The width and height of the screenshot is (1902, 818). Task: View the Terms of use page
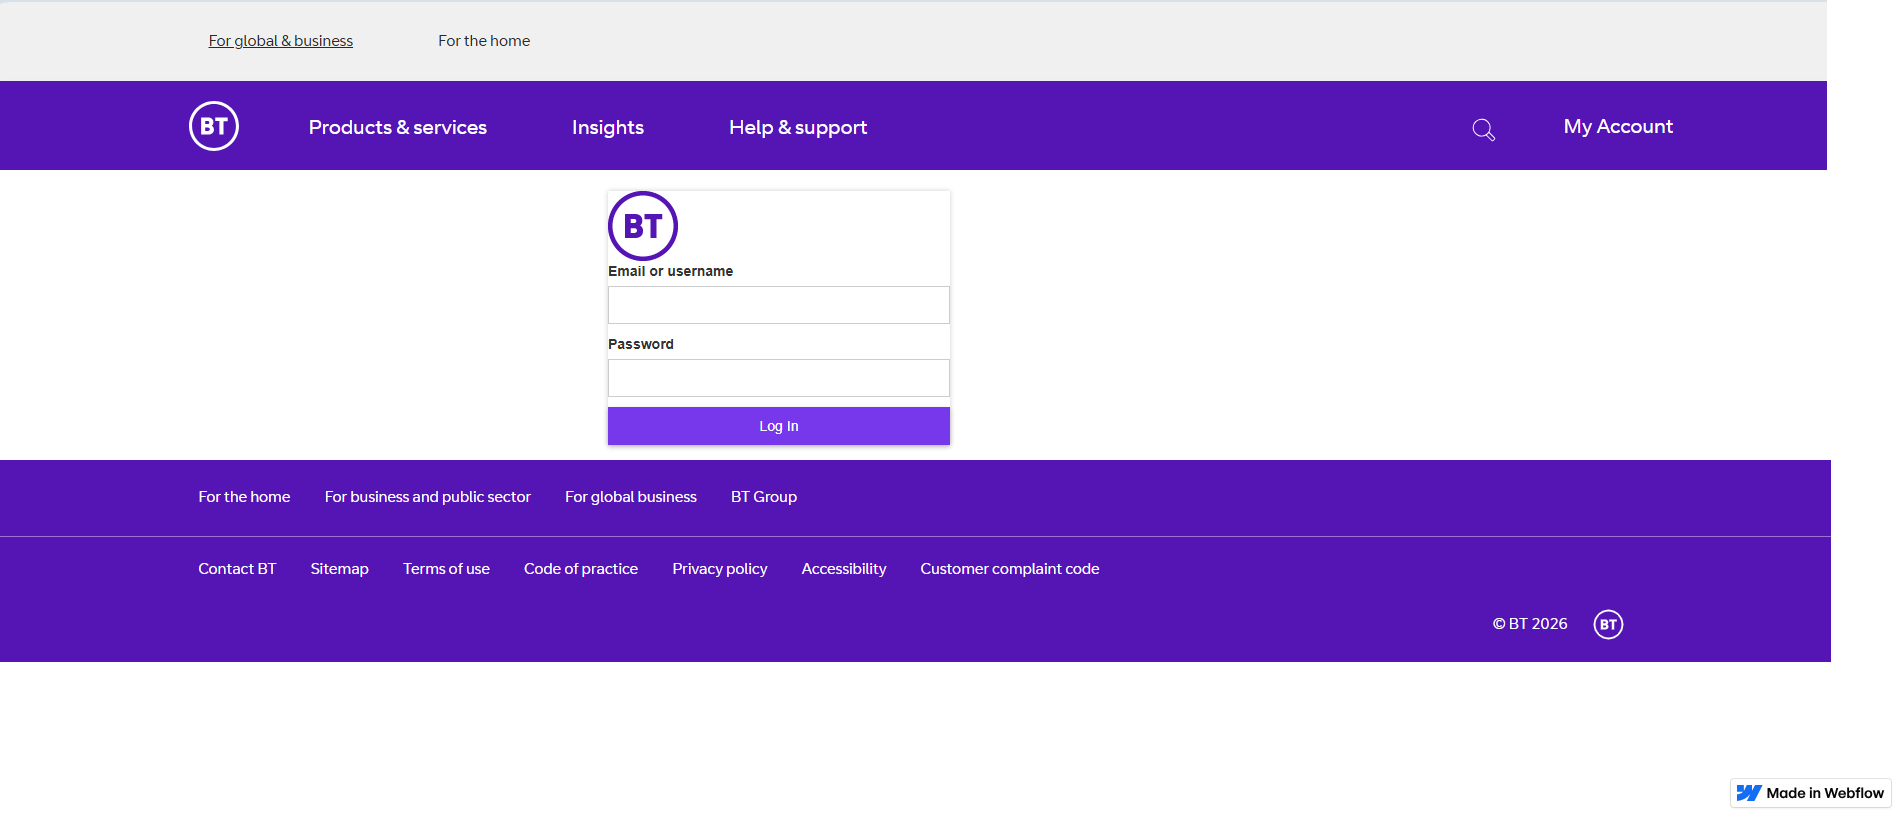pos(446,569)
